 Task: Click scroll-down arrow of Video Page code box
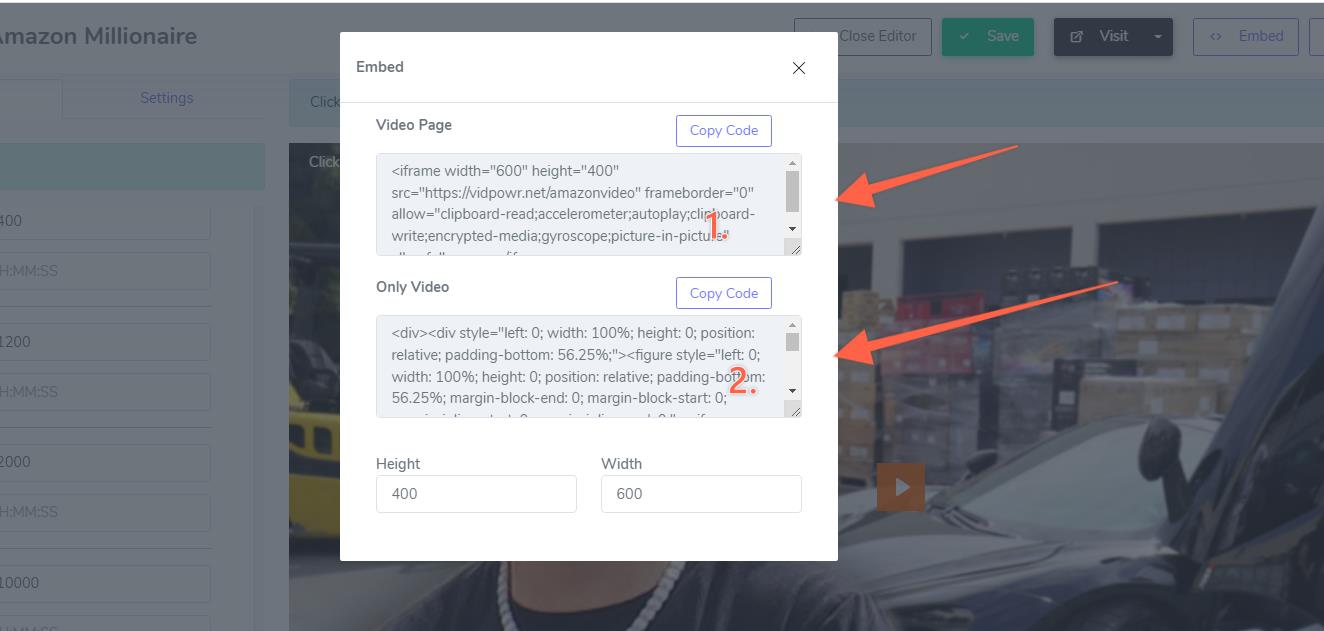792,229
